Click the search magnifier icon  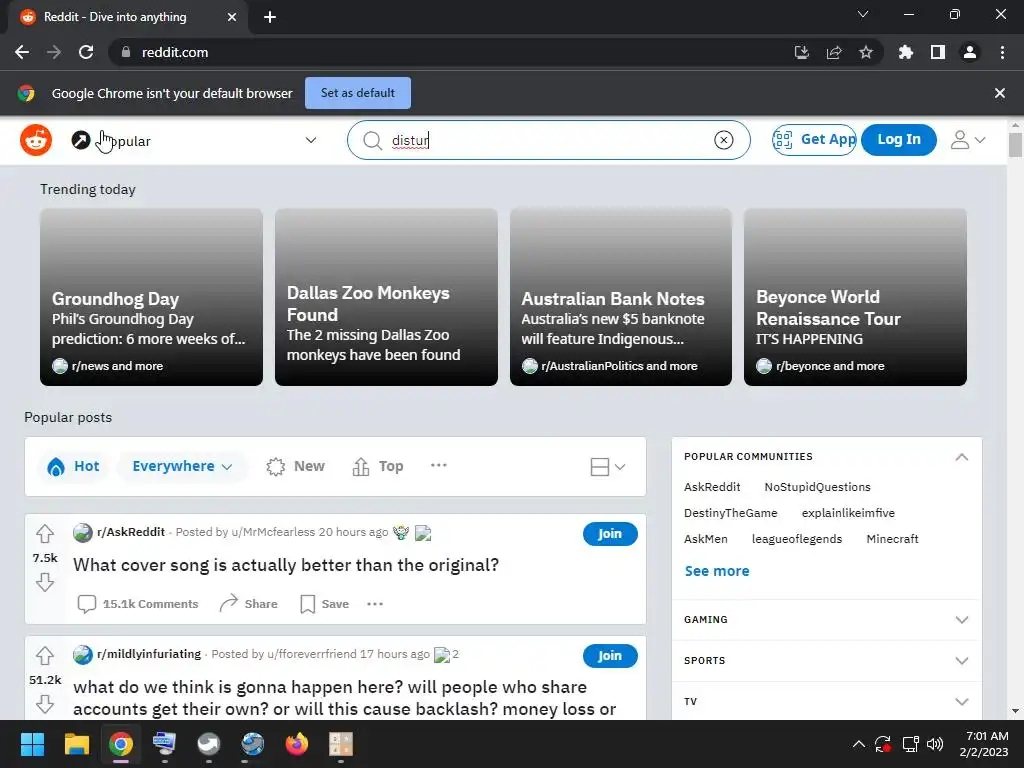coord(372,140)
